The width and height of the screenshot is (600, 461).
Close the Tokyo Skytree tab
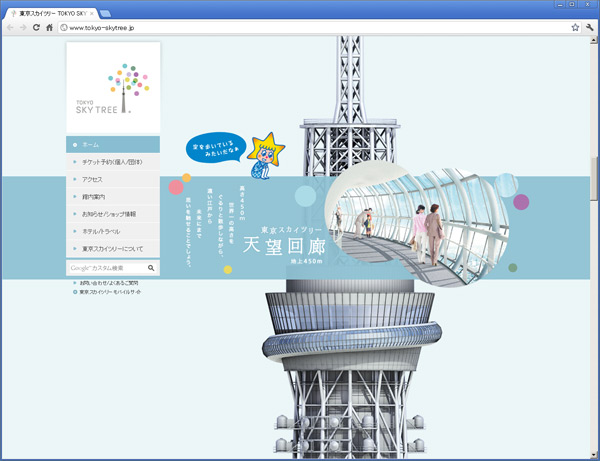[92, 13]
